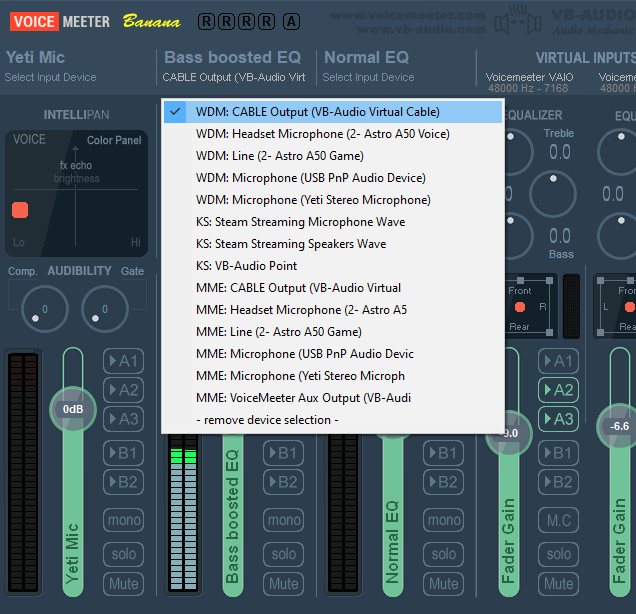Disable A3 on first virtual input strip
This screenshot has height=614, width=636.
559,419
